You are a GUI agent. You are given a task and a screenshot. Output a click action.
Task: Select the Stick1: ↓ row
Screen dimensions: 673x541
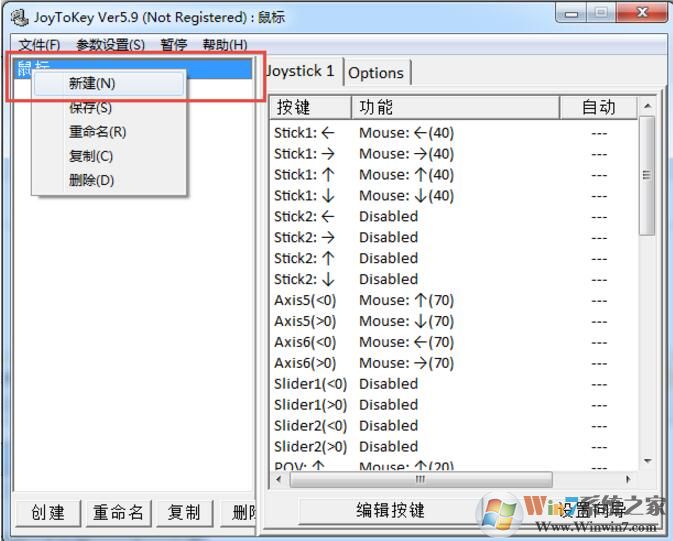[x=454, y=196]
